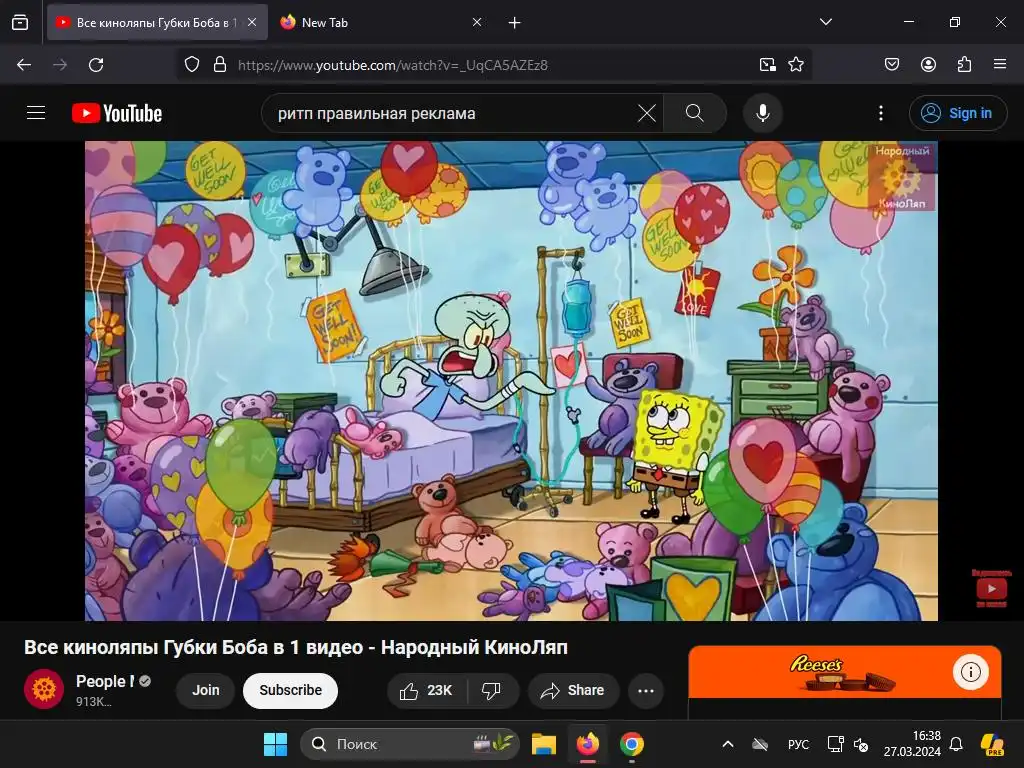Open the clock showing 16:38
Viewport: 1024px width, 768px height.
click(x=912, y=744)
